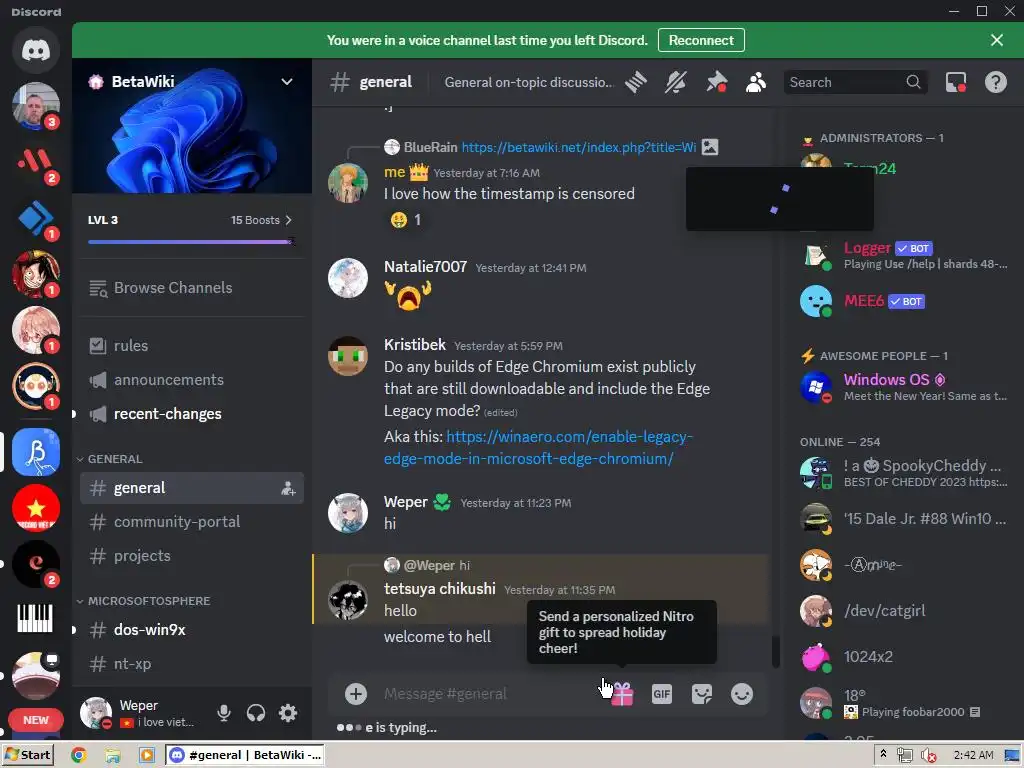
Task: Click the server boost progress bar
Action: [x=191, y=242]
